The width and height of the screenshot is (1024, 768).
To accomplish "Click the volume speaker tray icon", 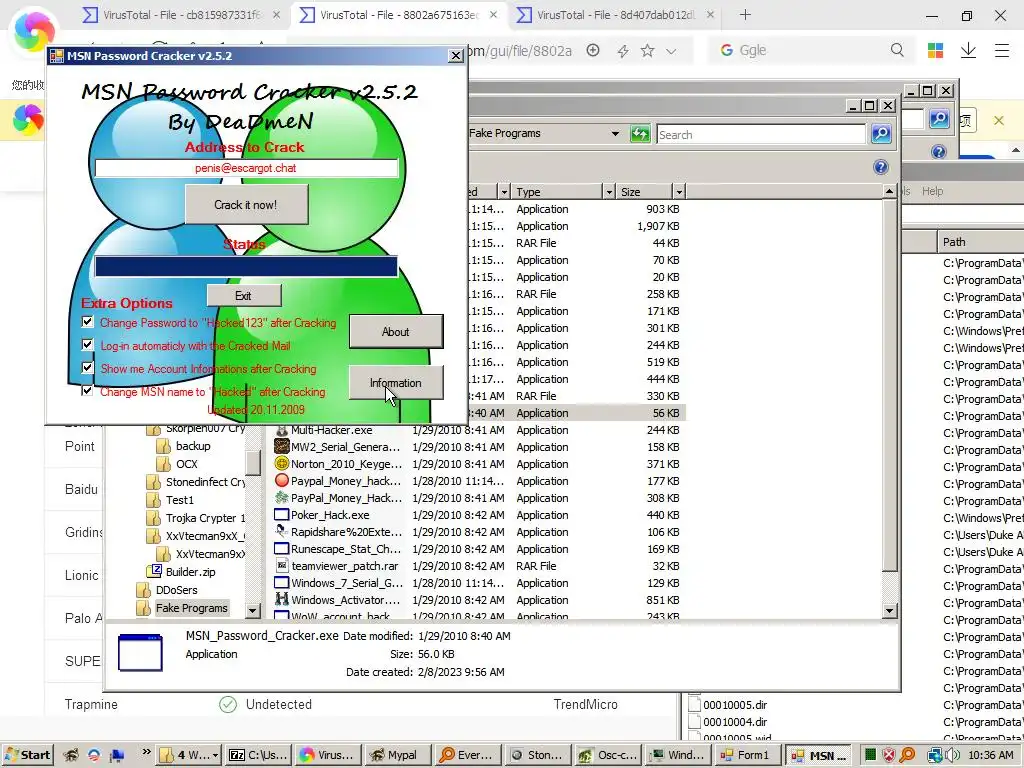I will click(950, 755).
